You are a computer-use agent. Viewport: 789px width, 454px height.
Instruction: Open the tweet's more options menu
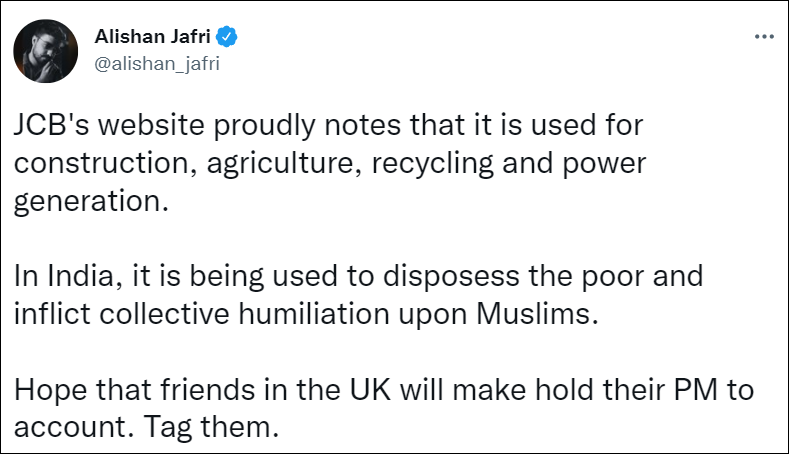pos(763,37)
